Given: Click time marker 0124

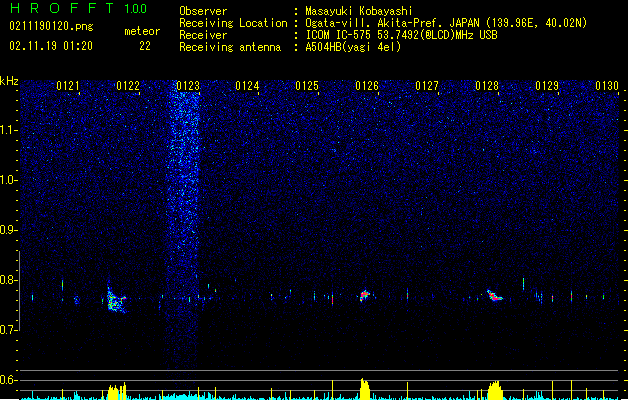Looking at the screenshot, I should click(x=247, y=86).
